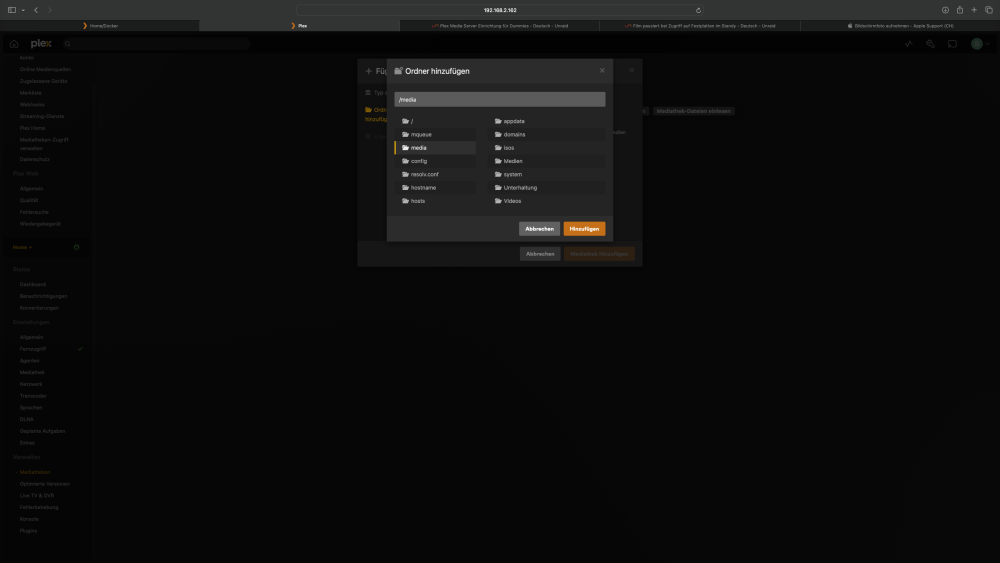Choose the hosts entry

point(435,201)
